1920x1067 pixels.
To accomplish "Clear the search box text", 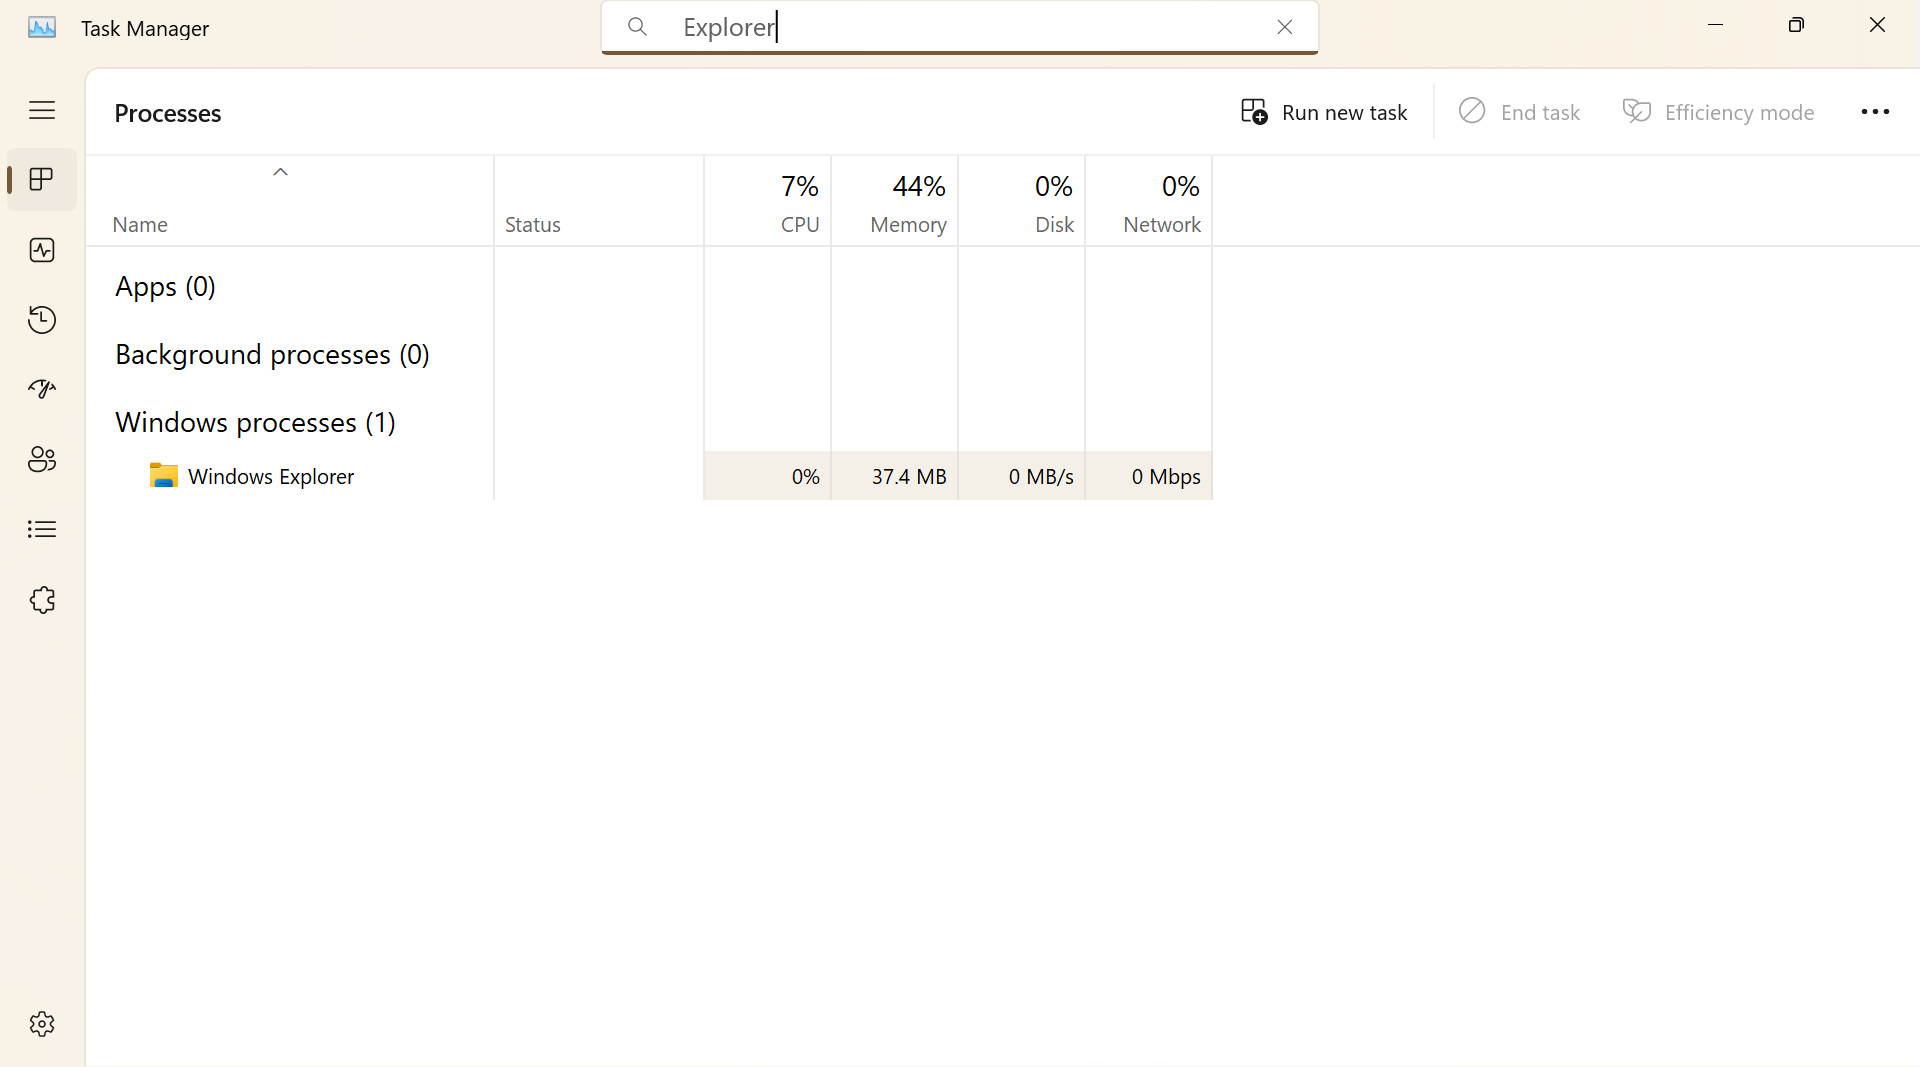I will point(1285,27).
